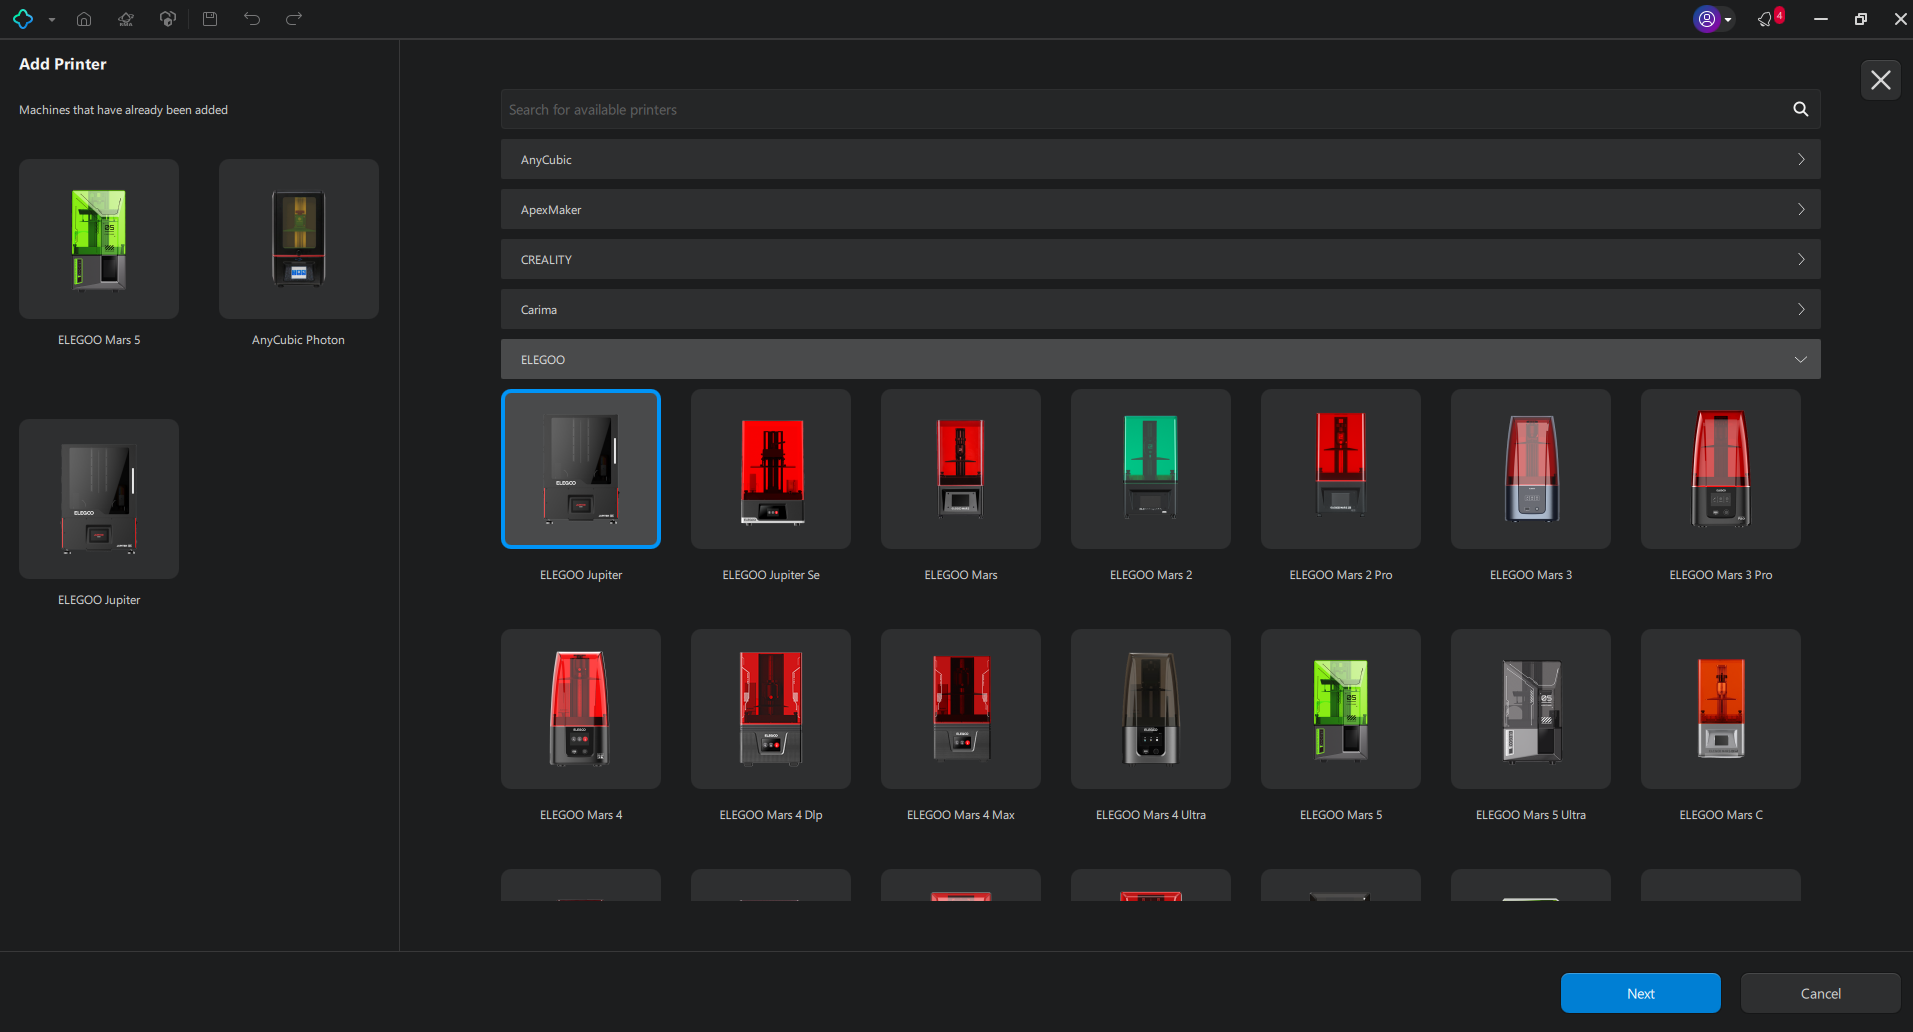1913x1032 pixels.
Task: Click the 'AnyCubic Photon' label in sidebar
Action: pyautogui.click(x=298, y=340)
